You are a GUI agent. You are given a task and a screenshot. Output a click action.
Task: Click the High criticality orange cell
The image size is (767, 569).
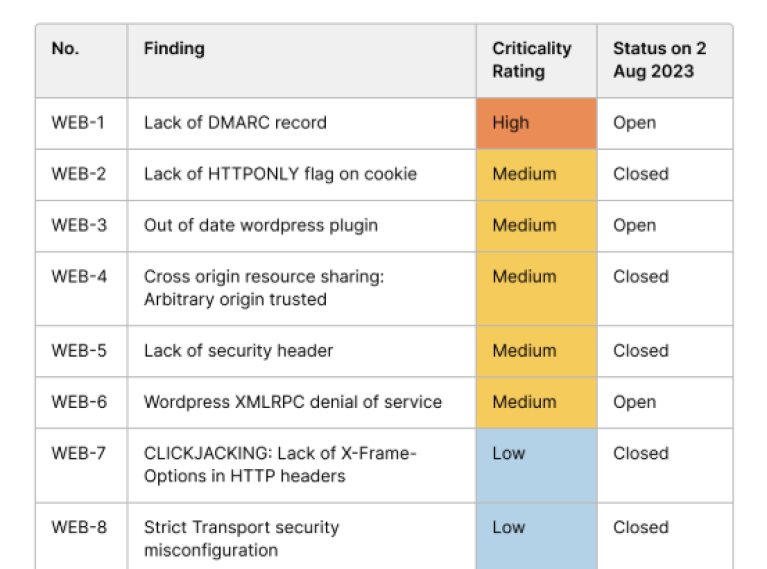click(x=536, y=123)
